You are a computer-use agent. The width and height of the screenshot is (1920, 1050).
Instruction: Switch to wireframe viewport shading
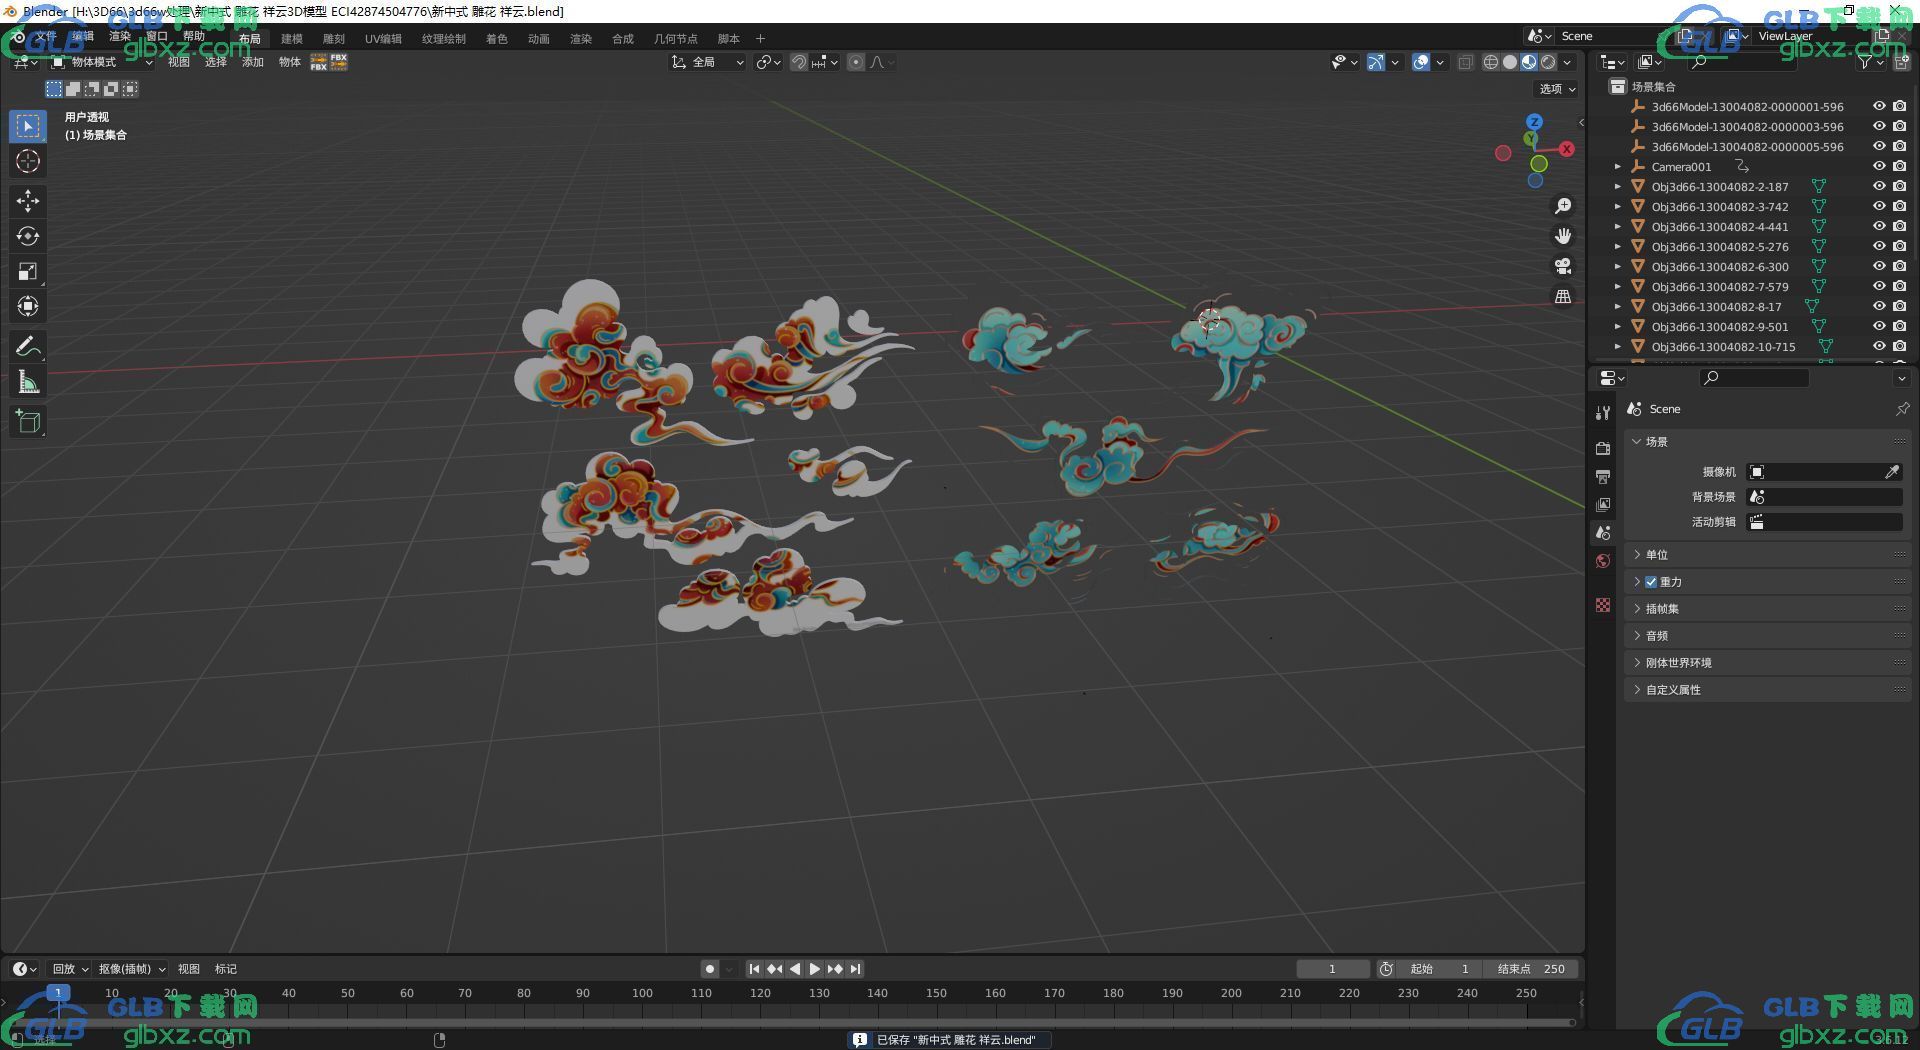1490,62
